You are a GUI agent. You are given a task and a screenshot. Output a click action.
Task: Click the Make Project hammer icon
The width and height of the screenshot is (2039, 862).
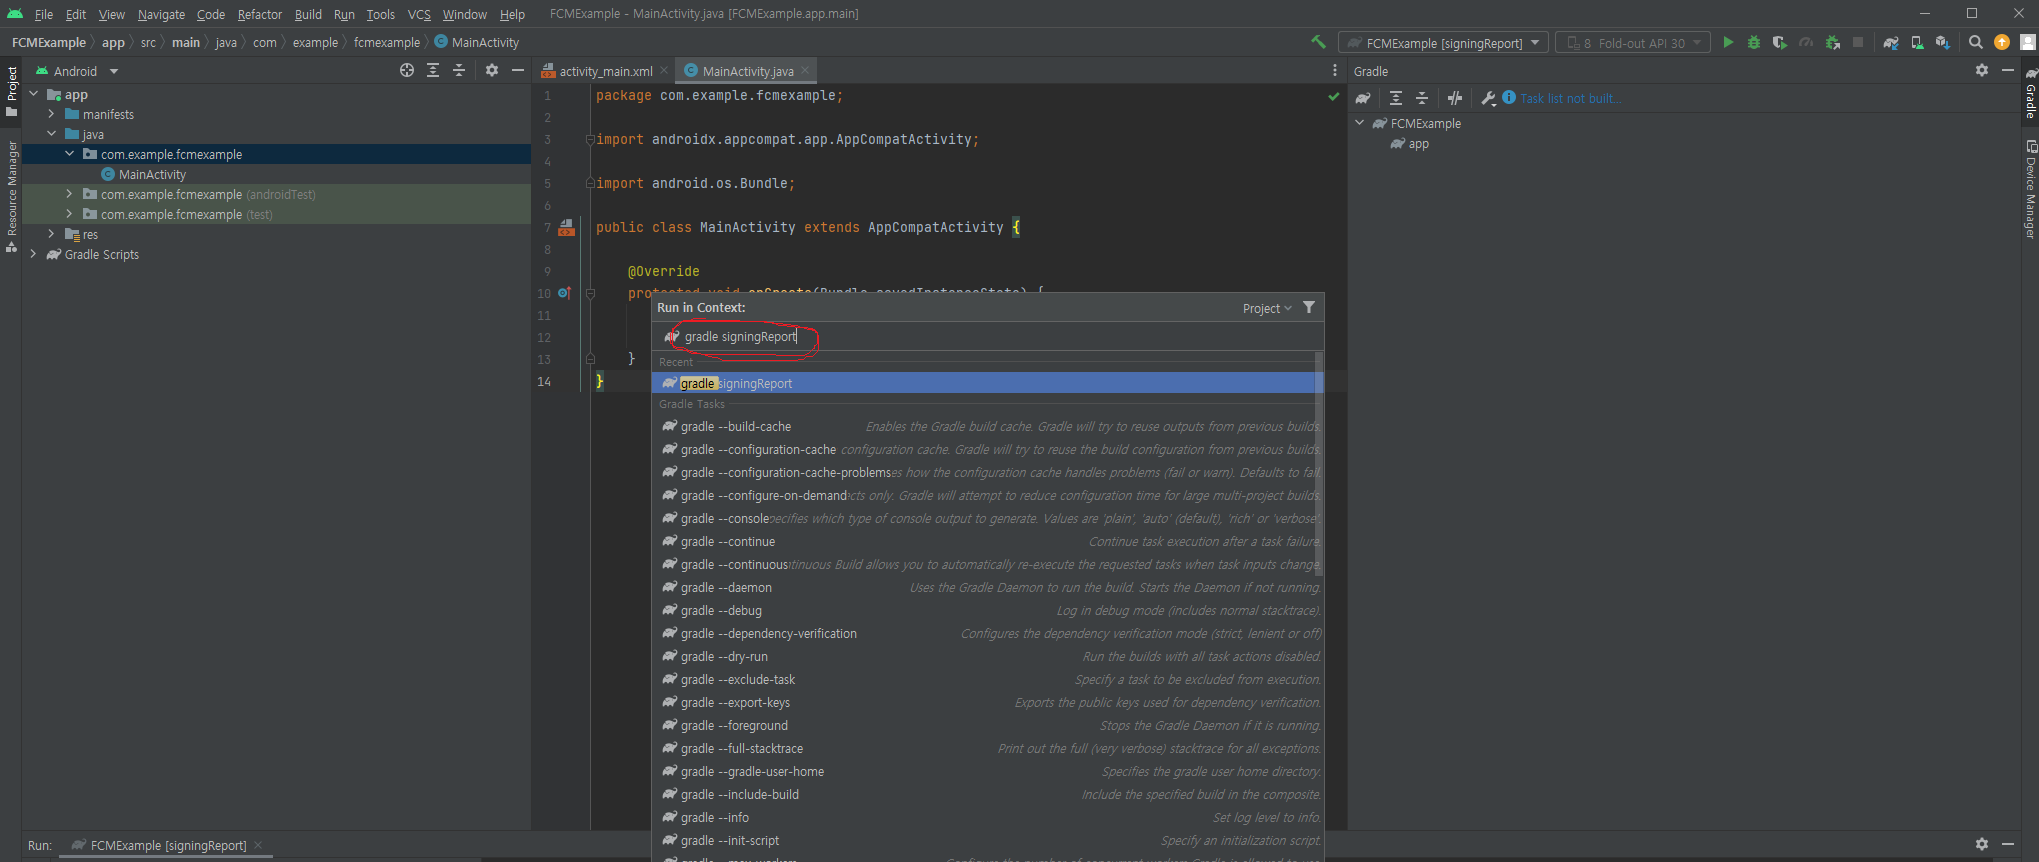[1318, 42]
